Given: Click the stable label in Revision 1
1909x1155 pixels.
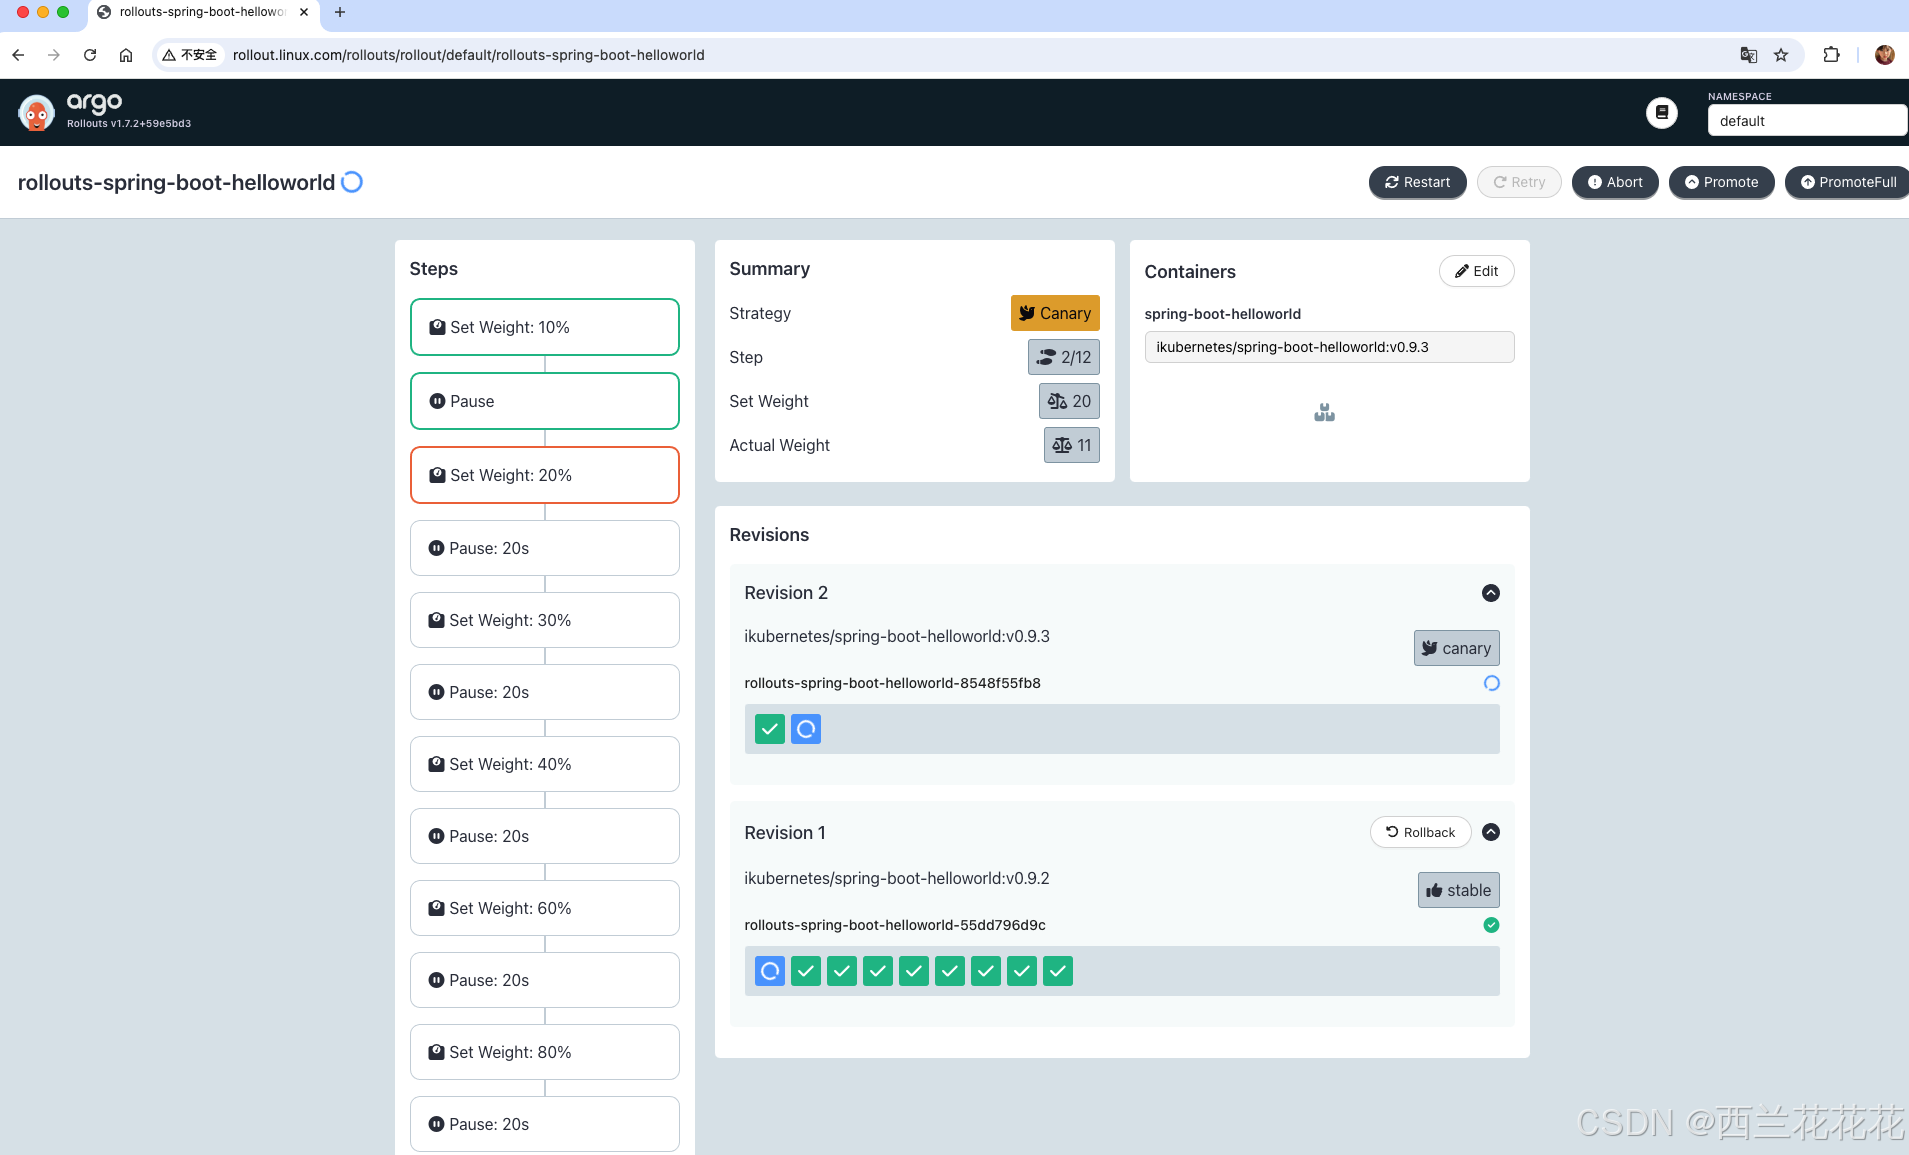Looking at the screenshot, I should pos(1458,890).
